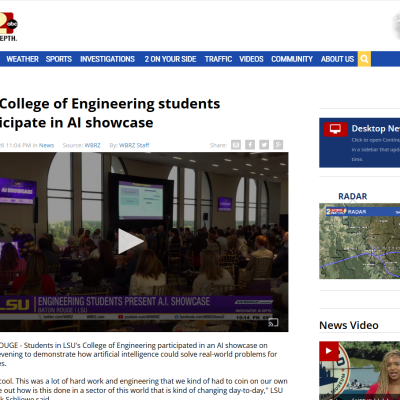Follow the WBRZ source link
This screenshot has height=400, width=400.
pos(92,145)
